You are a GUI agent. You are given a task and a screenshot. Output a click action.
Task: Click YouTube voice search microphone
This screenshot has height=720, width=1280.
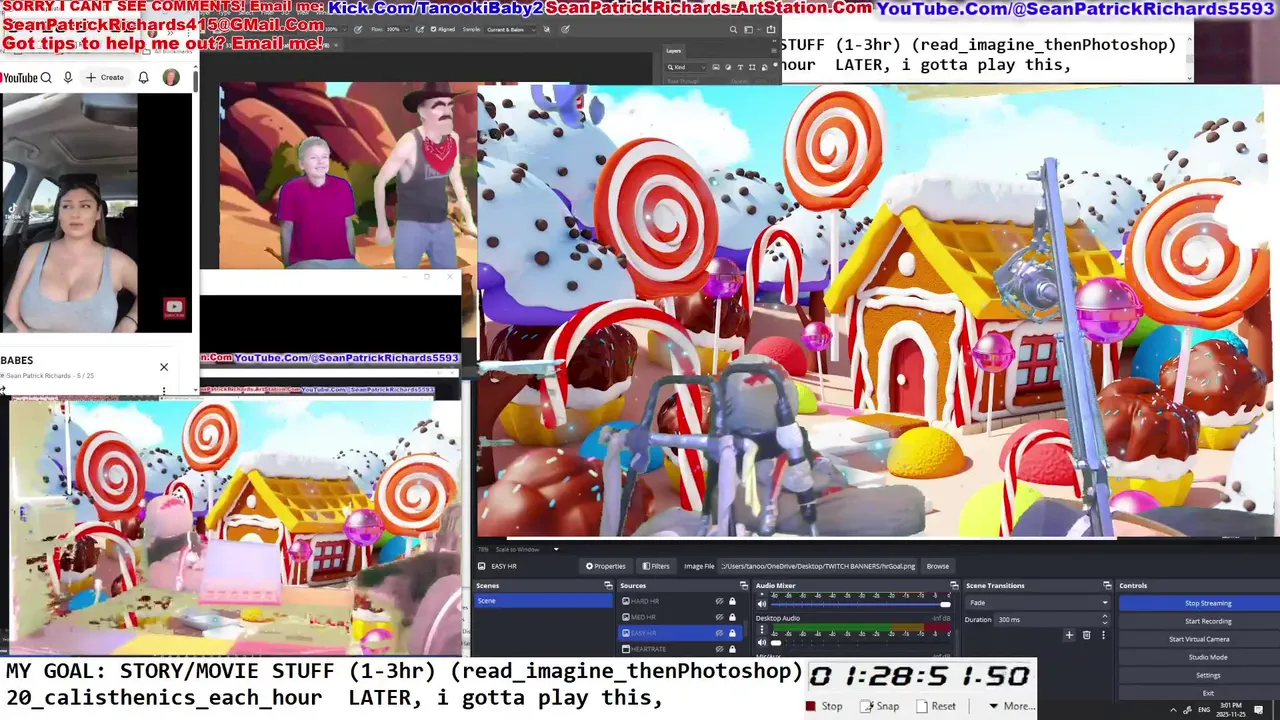pyautogui.click(x=68, y=77)
